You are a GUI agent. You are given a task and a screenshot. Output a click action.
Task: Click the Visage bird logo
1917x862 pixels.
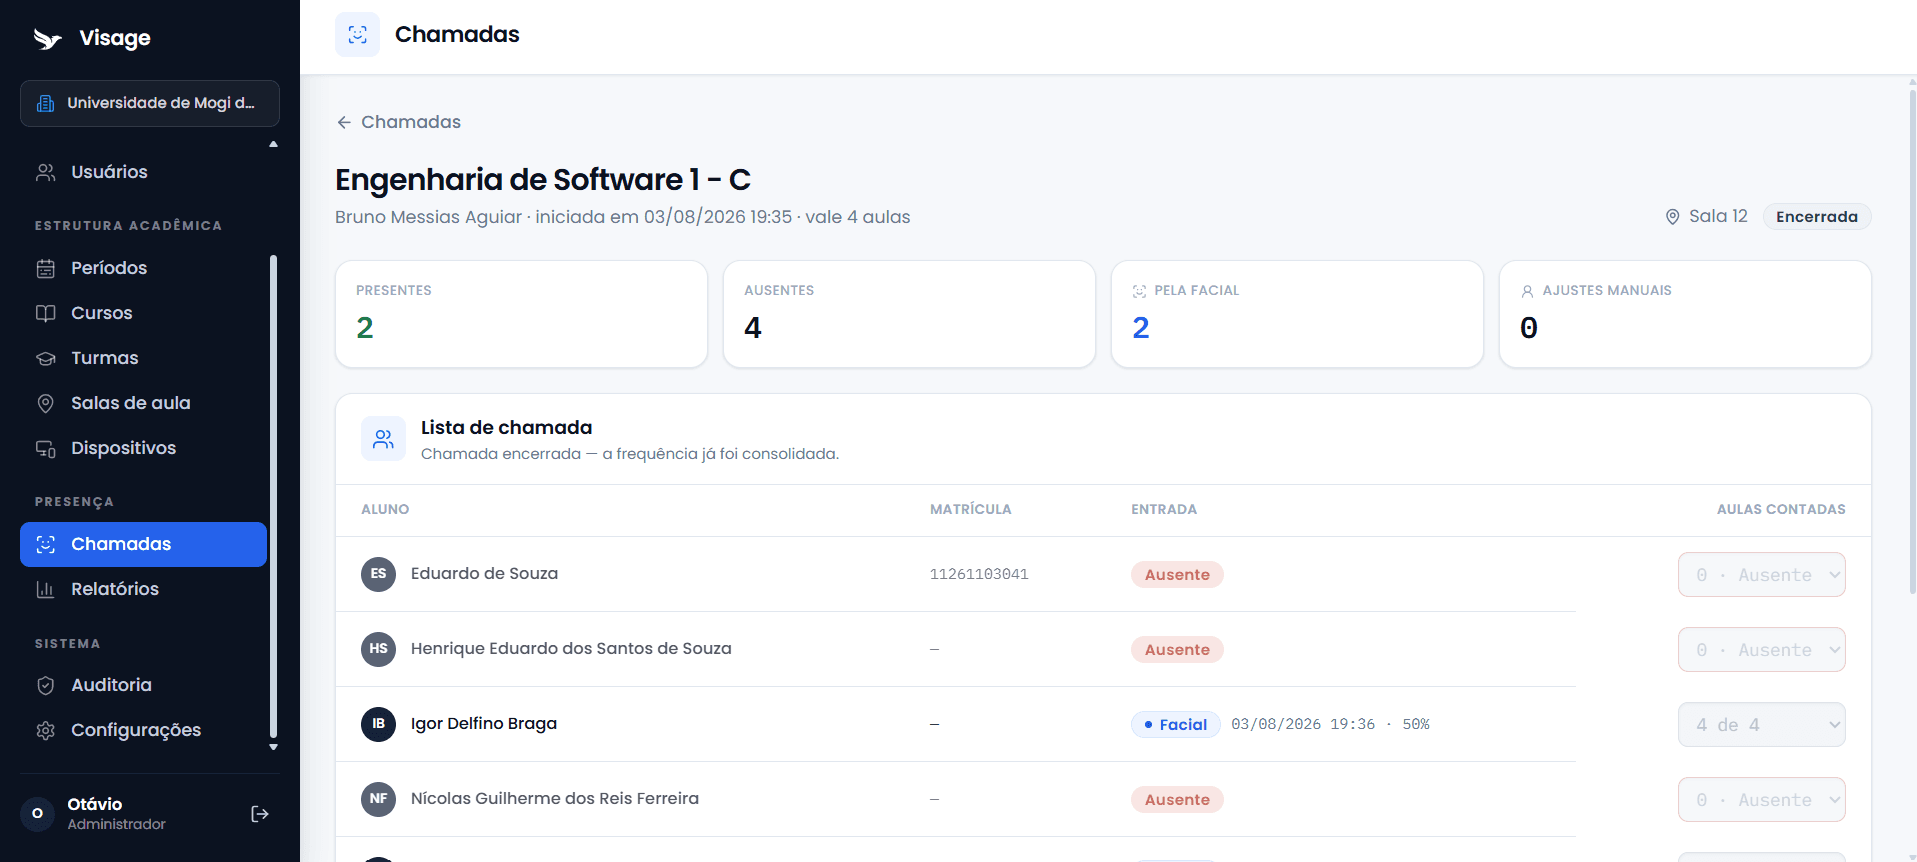click(x=47, y=39)
